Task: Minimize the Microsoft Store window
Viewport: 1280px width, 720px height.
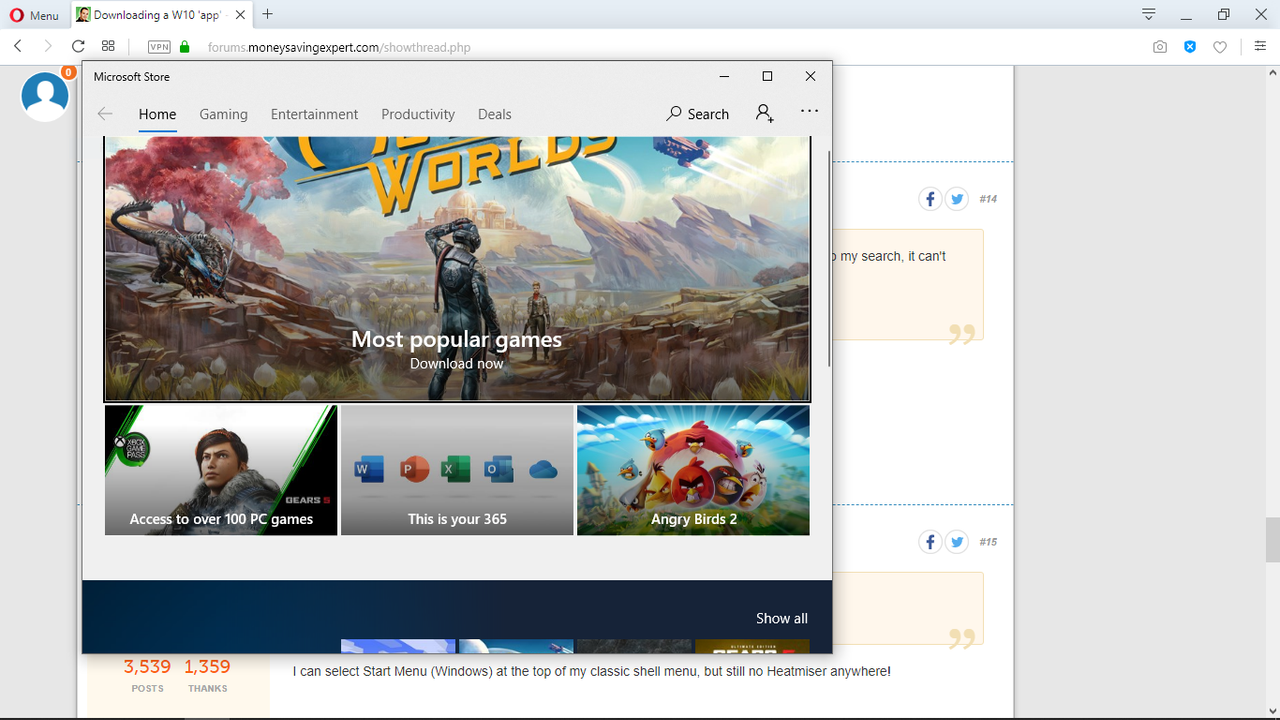Action: (x=724, y=76)
